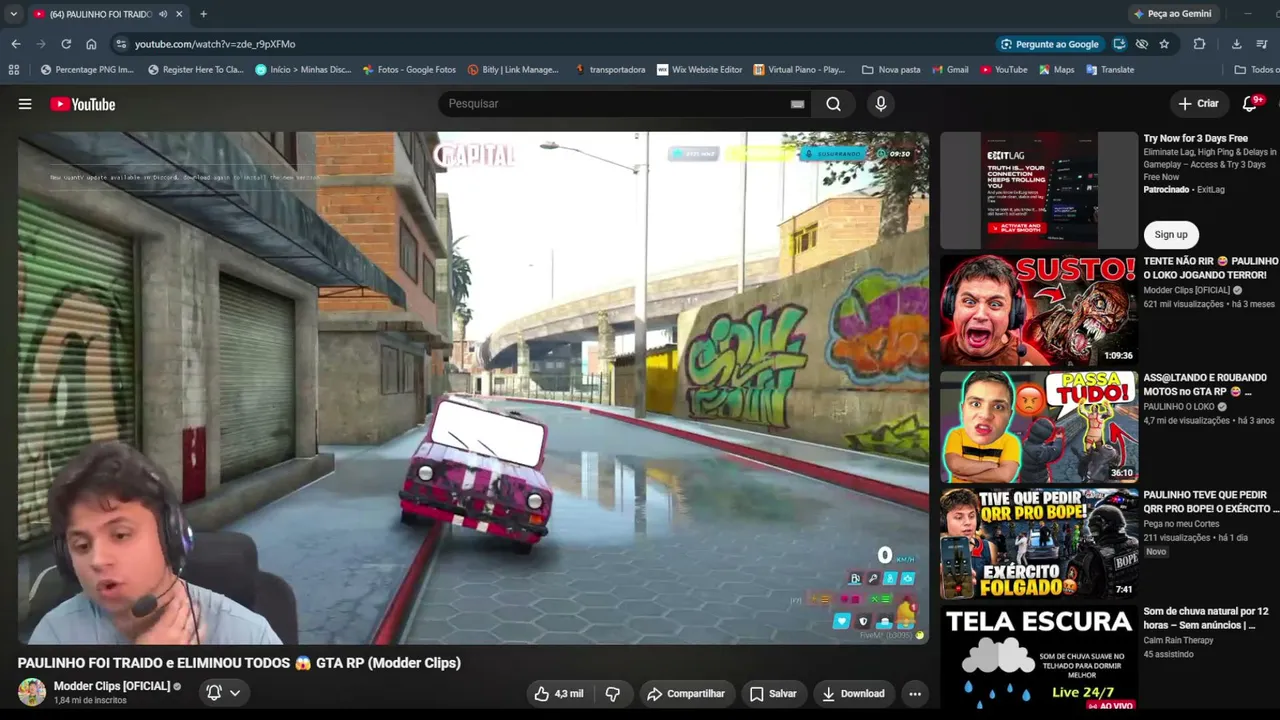This screenshot has height=720, width=1280.
Task: Start voice search with the microphone
Action: [880, 104]
